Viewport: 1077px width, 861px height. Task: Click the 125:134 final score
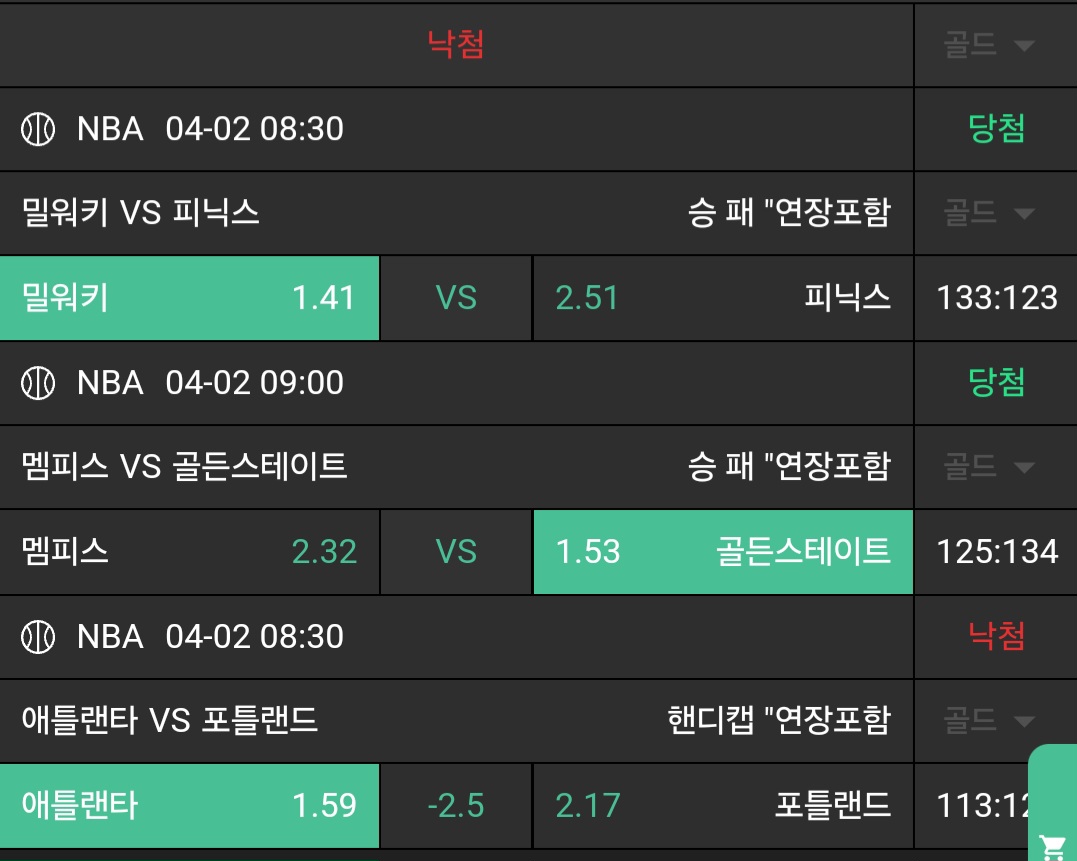click(x=996, y=552)
